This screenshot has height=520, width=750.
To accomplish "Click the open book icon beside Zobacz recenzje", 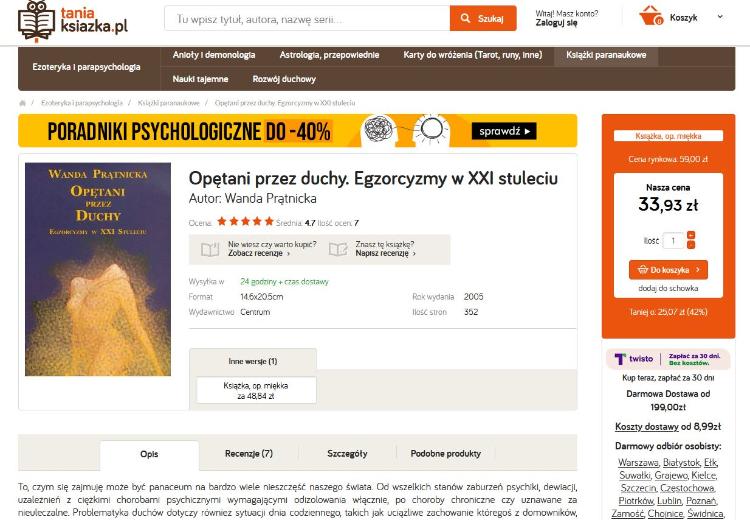I will pyautogui.click(x=210, y=249).
